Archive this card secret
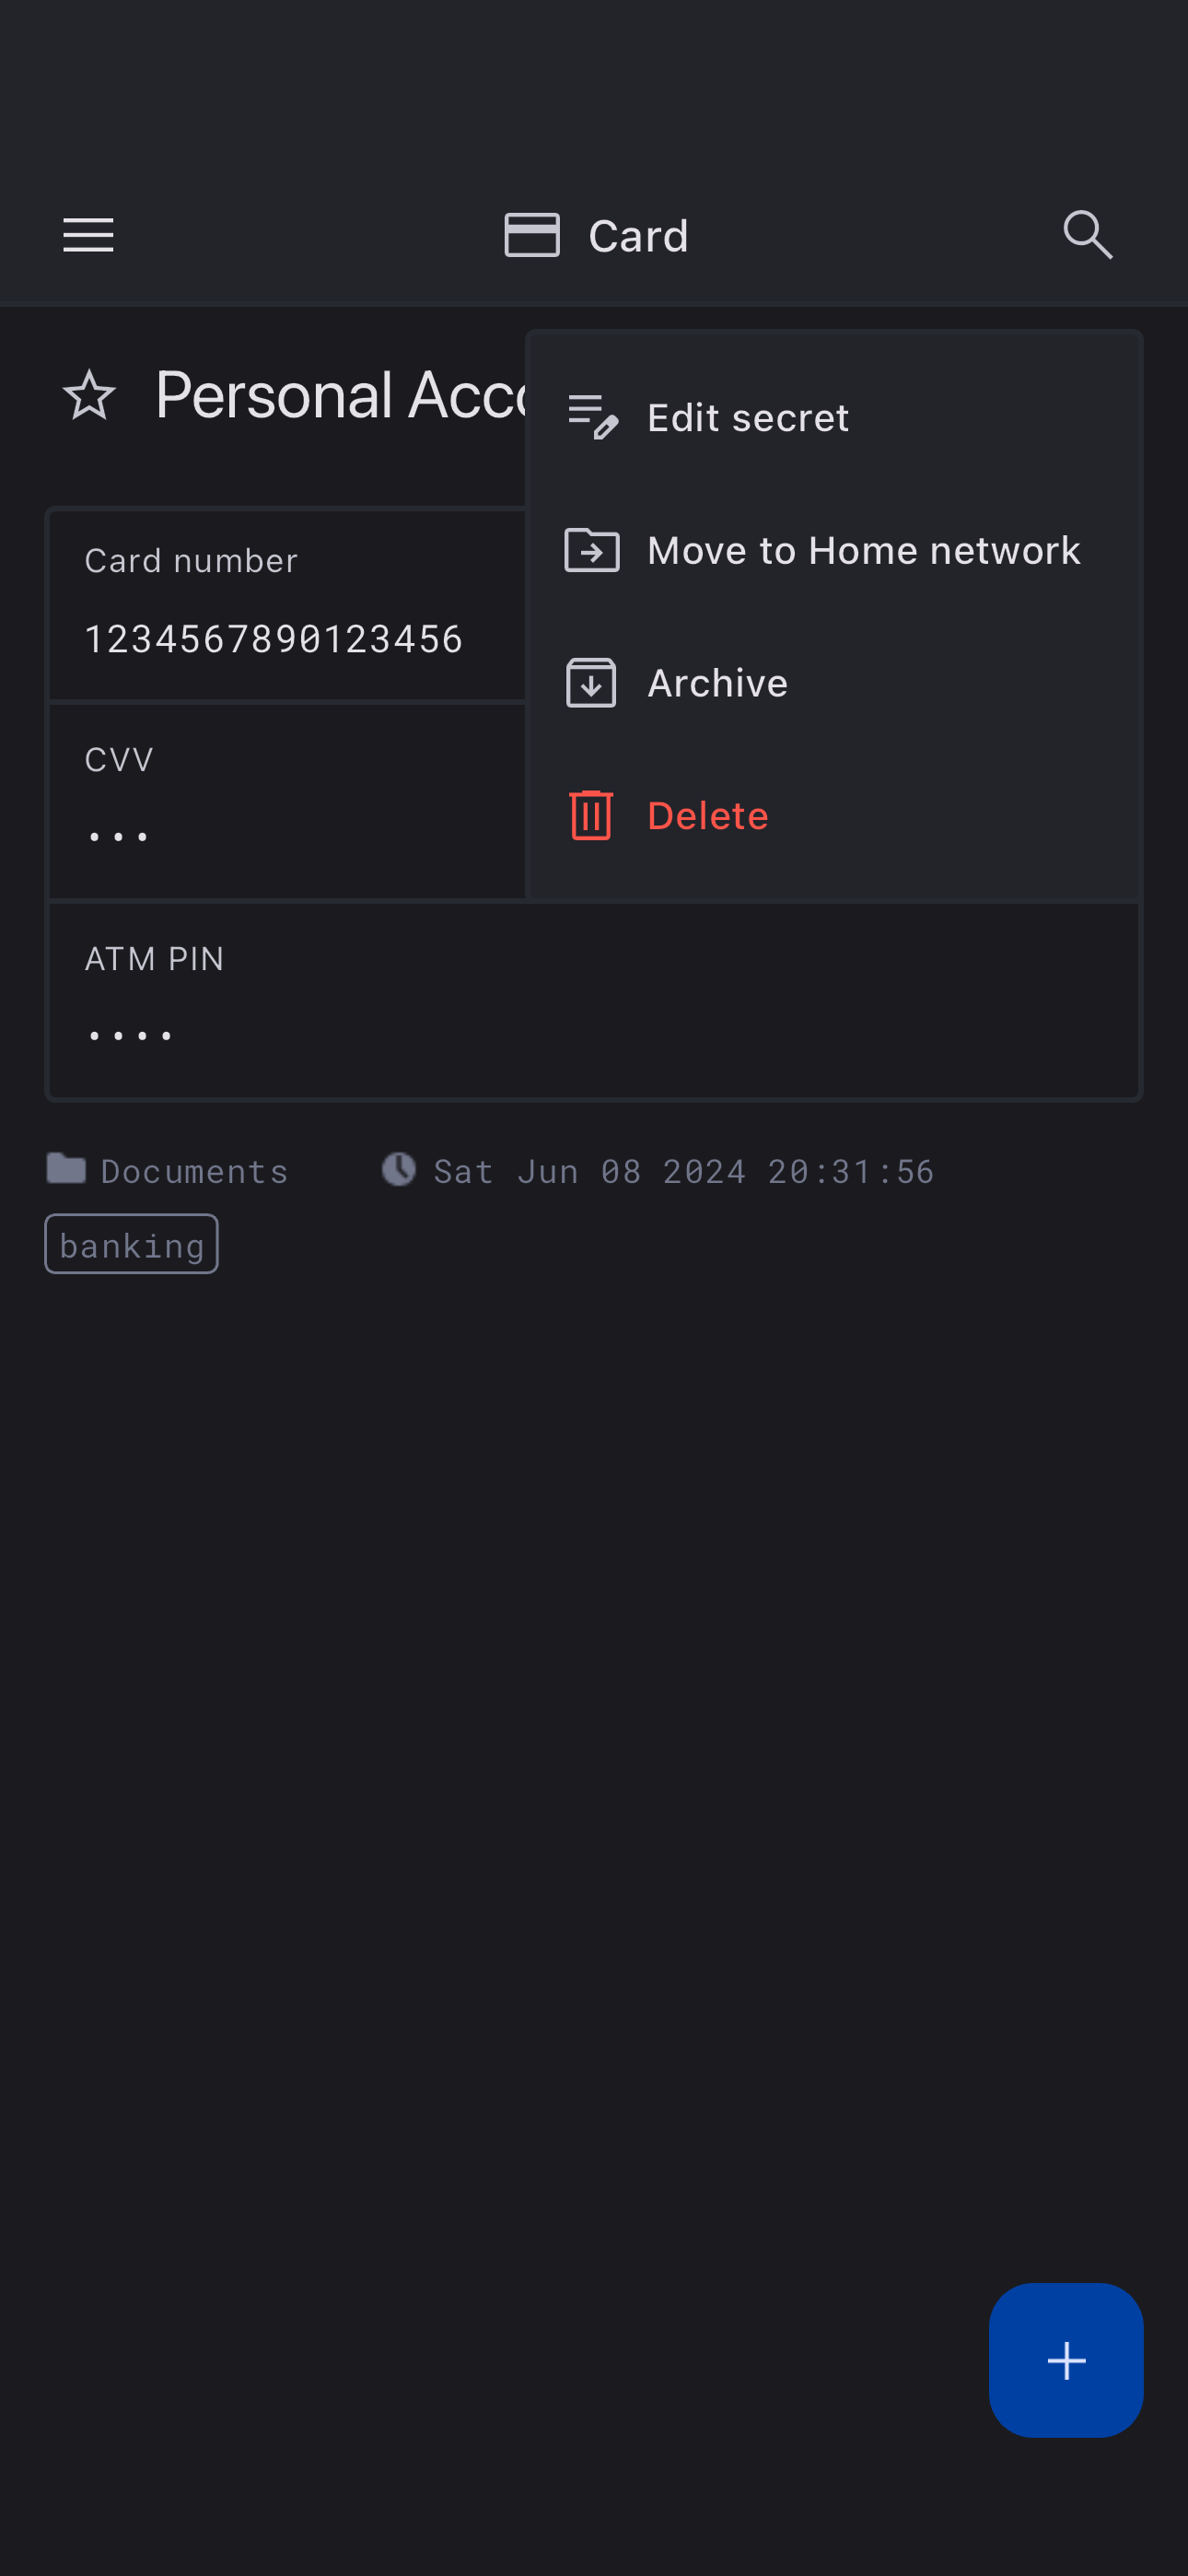Image resolution: width=1188 pixels, height=2576 pixels. [717, 684]
